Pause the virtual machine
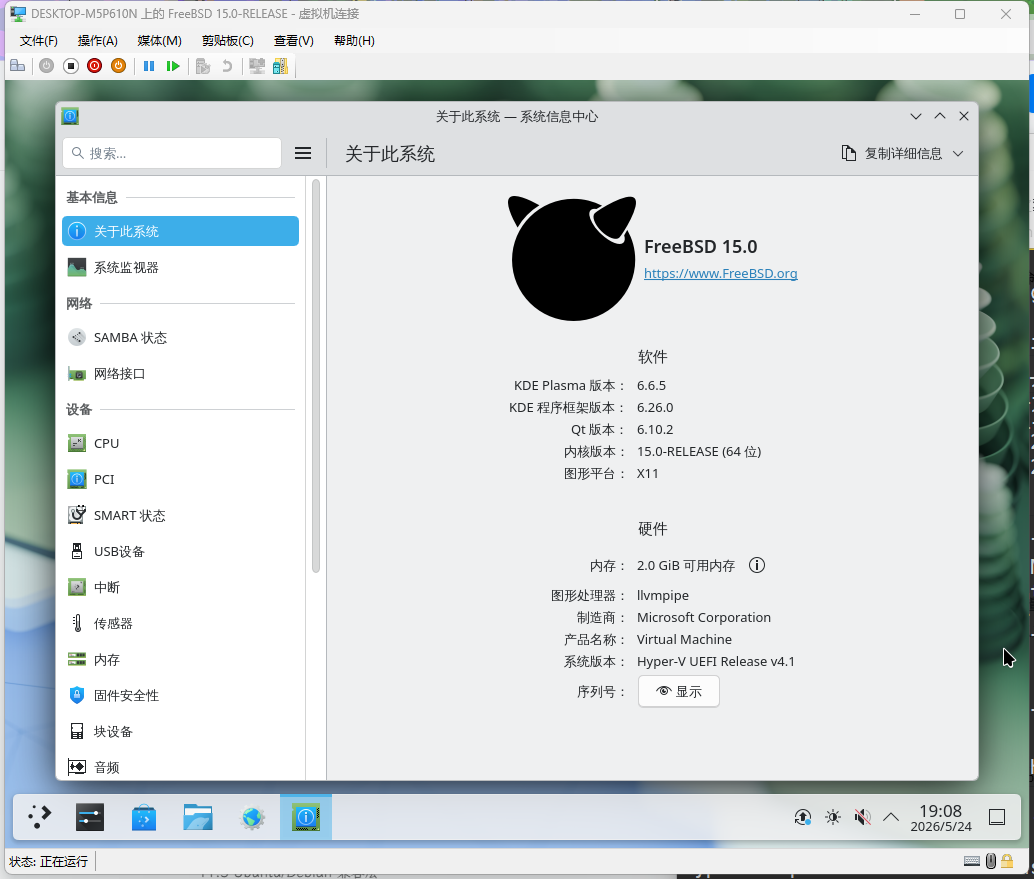The height and width of the screenshot is (879, 1034). point(149,66)
